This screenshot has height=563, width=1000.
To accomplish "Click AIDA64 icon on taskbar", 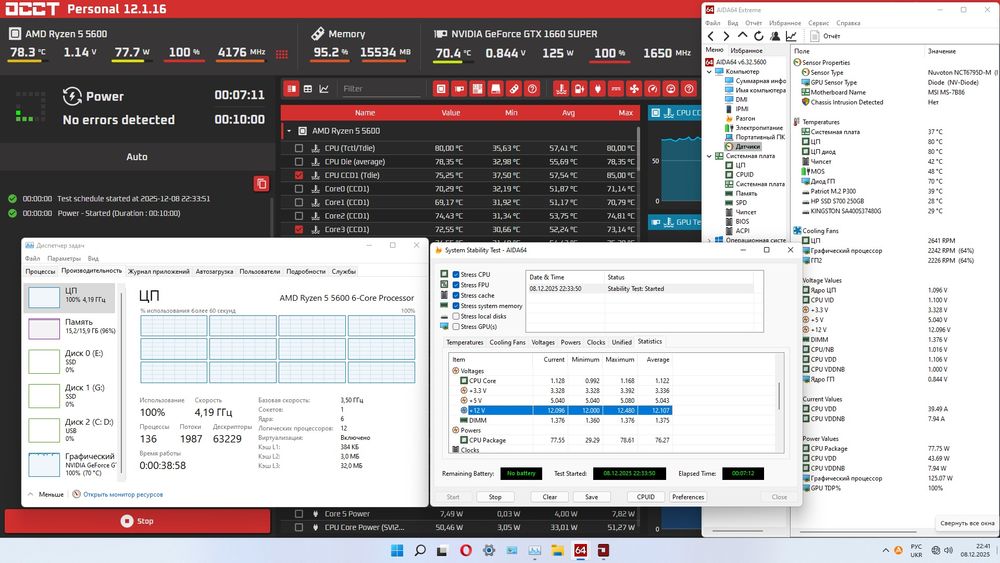I will [580, 550].
